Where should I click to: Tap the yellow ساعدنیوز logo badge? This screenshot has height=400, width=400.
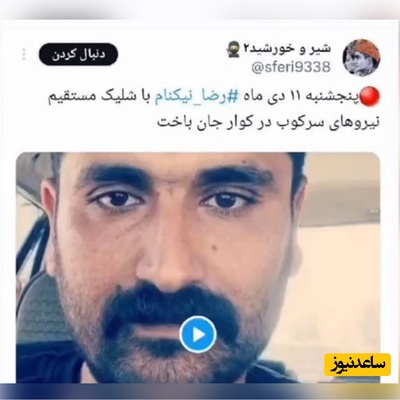[357, 365]
